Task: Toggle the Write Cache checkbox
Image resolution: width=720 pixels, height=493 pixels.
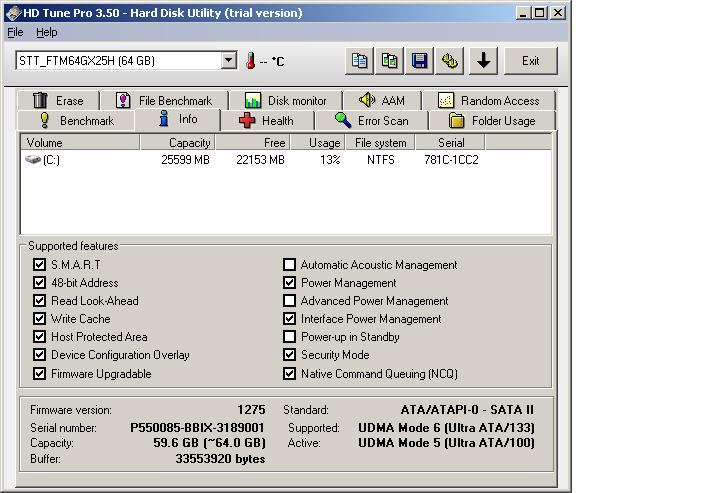Action: tap(39, 319)
